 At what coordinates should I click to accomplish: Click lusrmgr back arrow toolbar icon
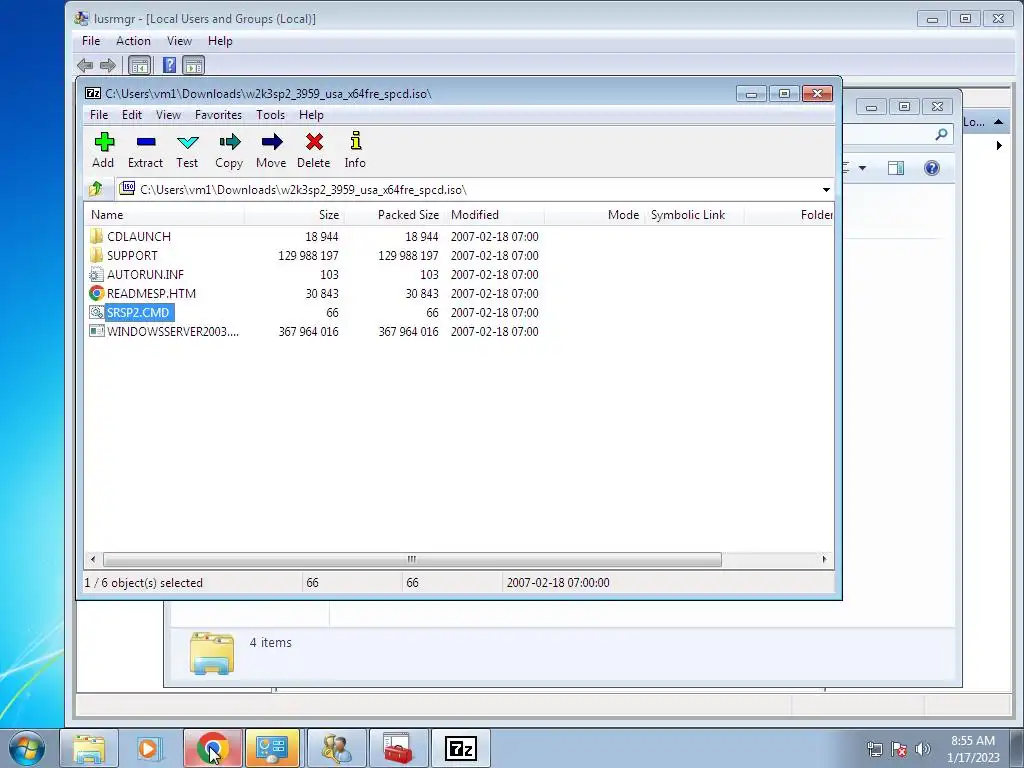[85, 65]
